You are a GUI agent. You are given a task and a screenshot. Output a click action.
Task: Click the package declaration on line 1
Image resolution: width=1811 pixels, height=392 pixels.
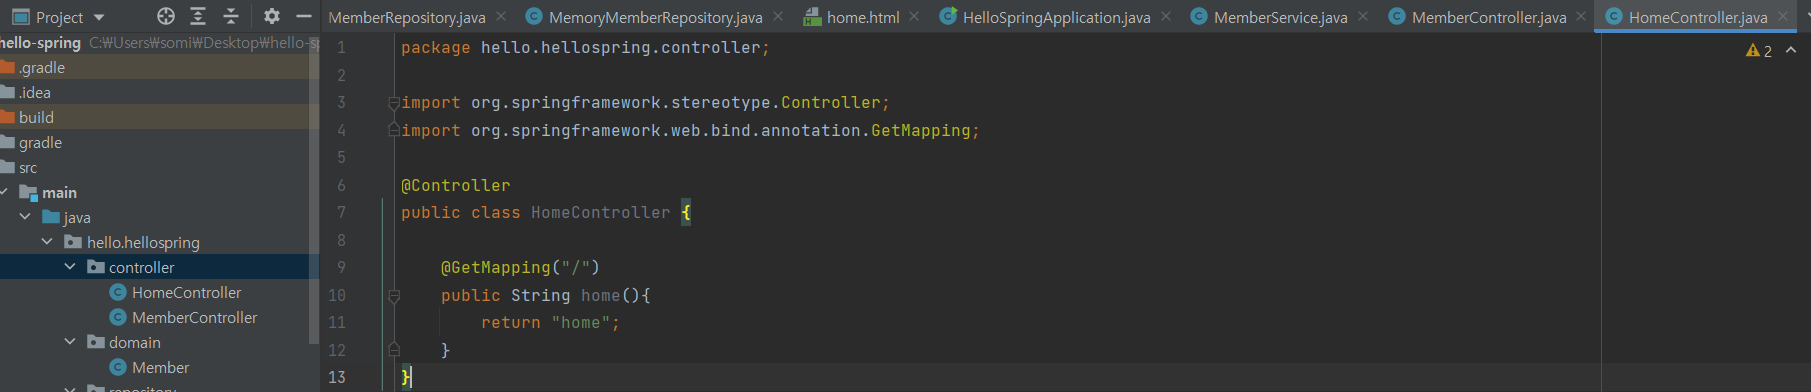[x=586, y=47]
